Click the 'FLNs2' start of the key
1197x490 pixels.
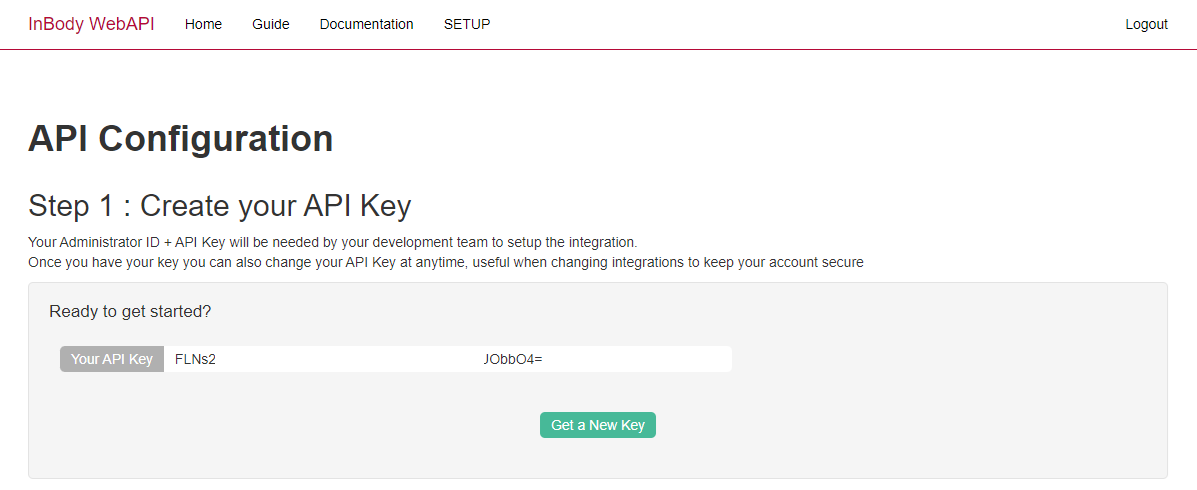[195, 359]
